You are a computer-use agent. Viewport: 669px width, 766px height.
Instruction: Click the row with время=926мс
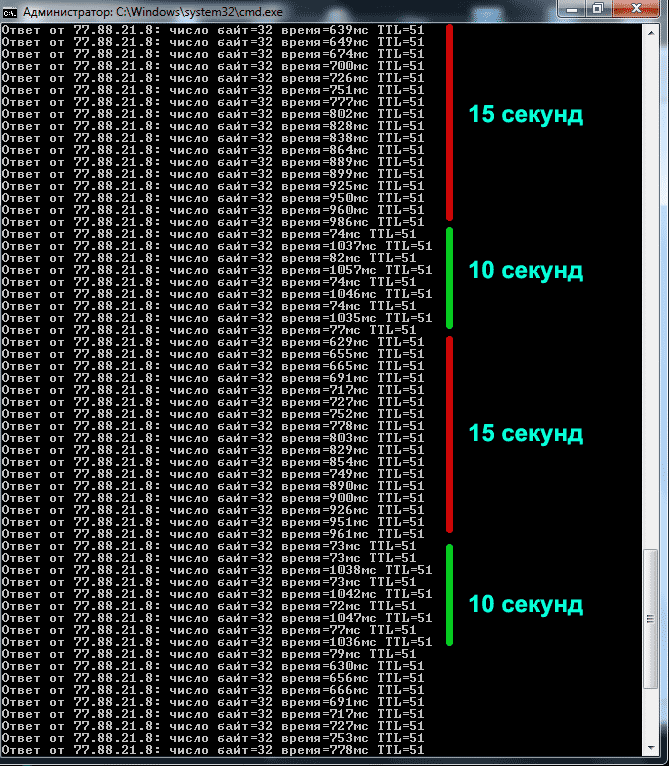click(213, 511)
